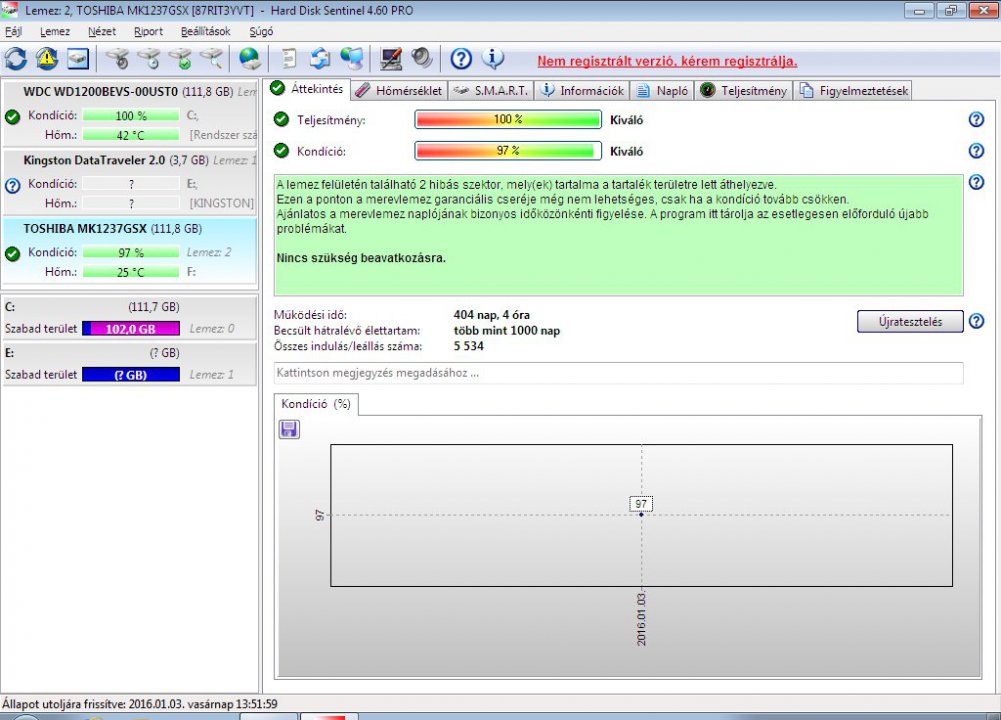Click the WDC 42 °C temperature bar

tap(131, 135)
